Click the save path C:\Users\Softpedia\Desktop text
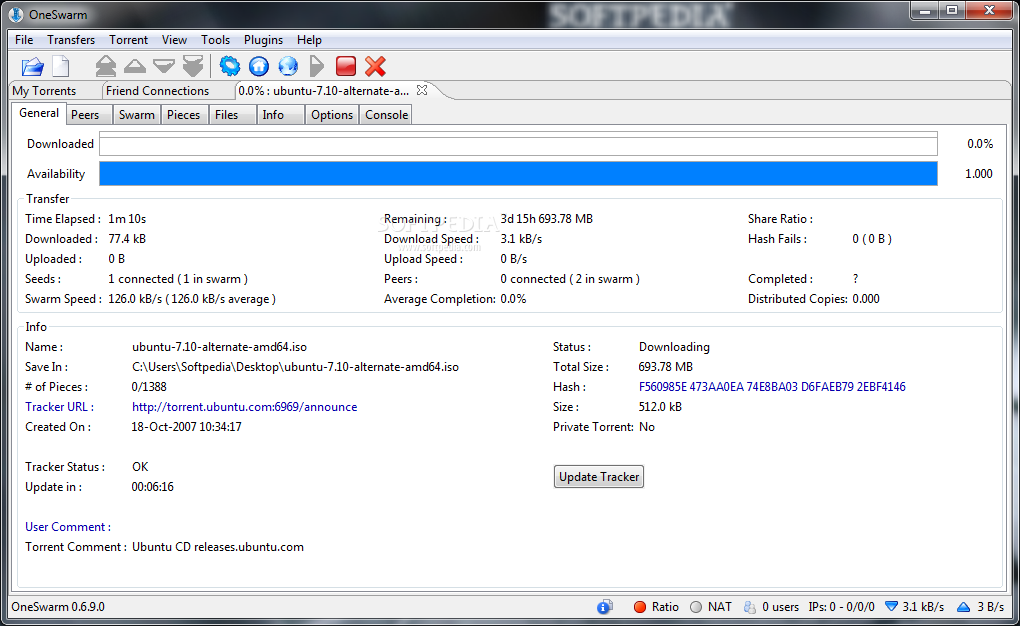This screenshot has width=1020, height=626. tap(295, 367)
